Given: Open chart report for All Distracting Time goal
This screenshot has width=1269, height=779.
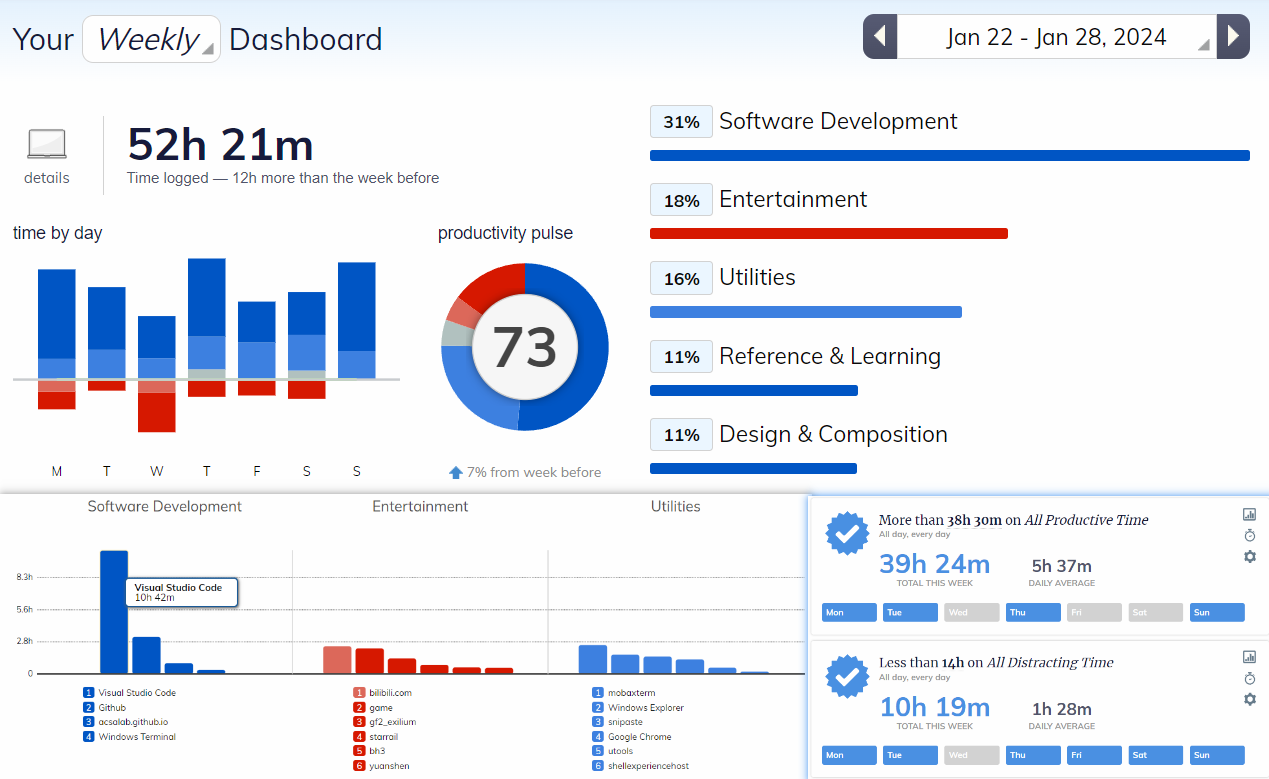Looking at the screenshot, I should [x=1249, y=657].
